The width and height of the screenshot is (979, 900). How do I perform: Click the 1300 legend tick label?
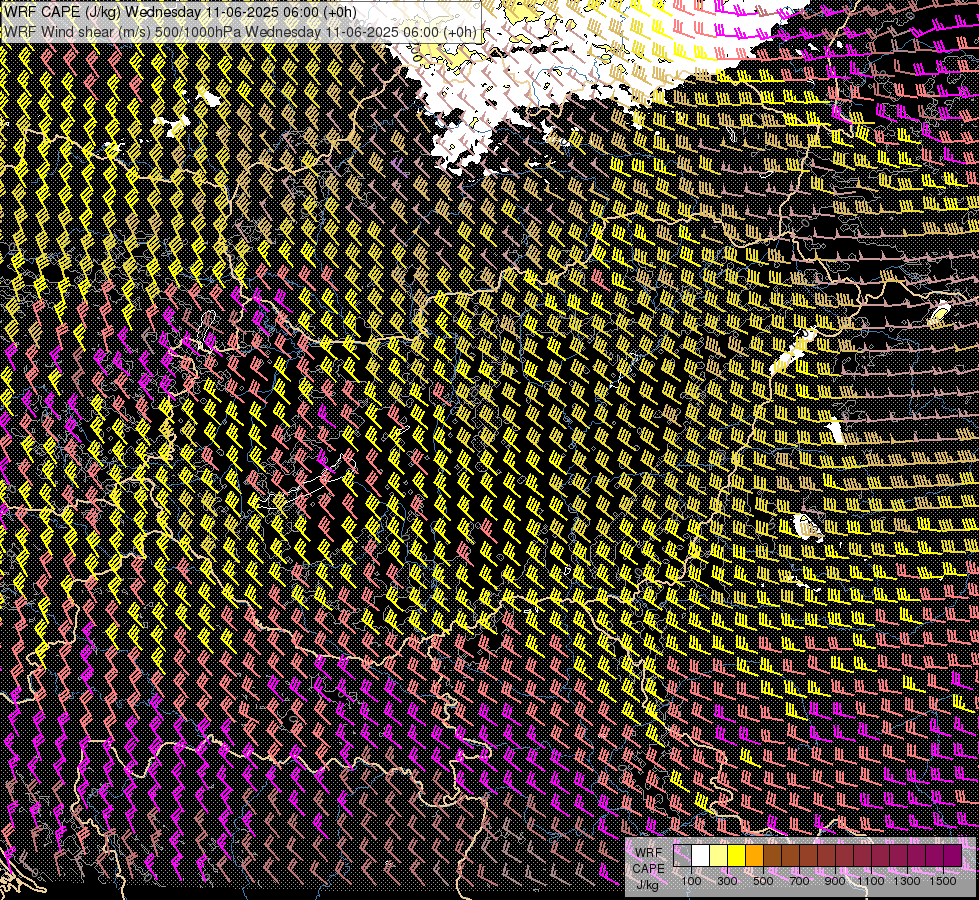907,881
